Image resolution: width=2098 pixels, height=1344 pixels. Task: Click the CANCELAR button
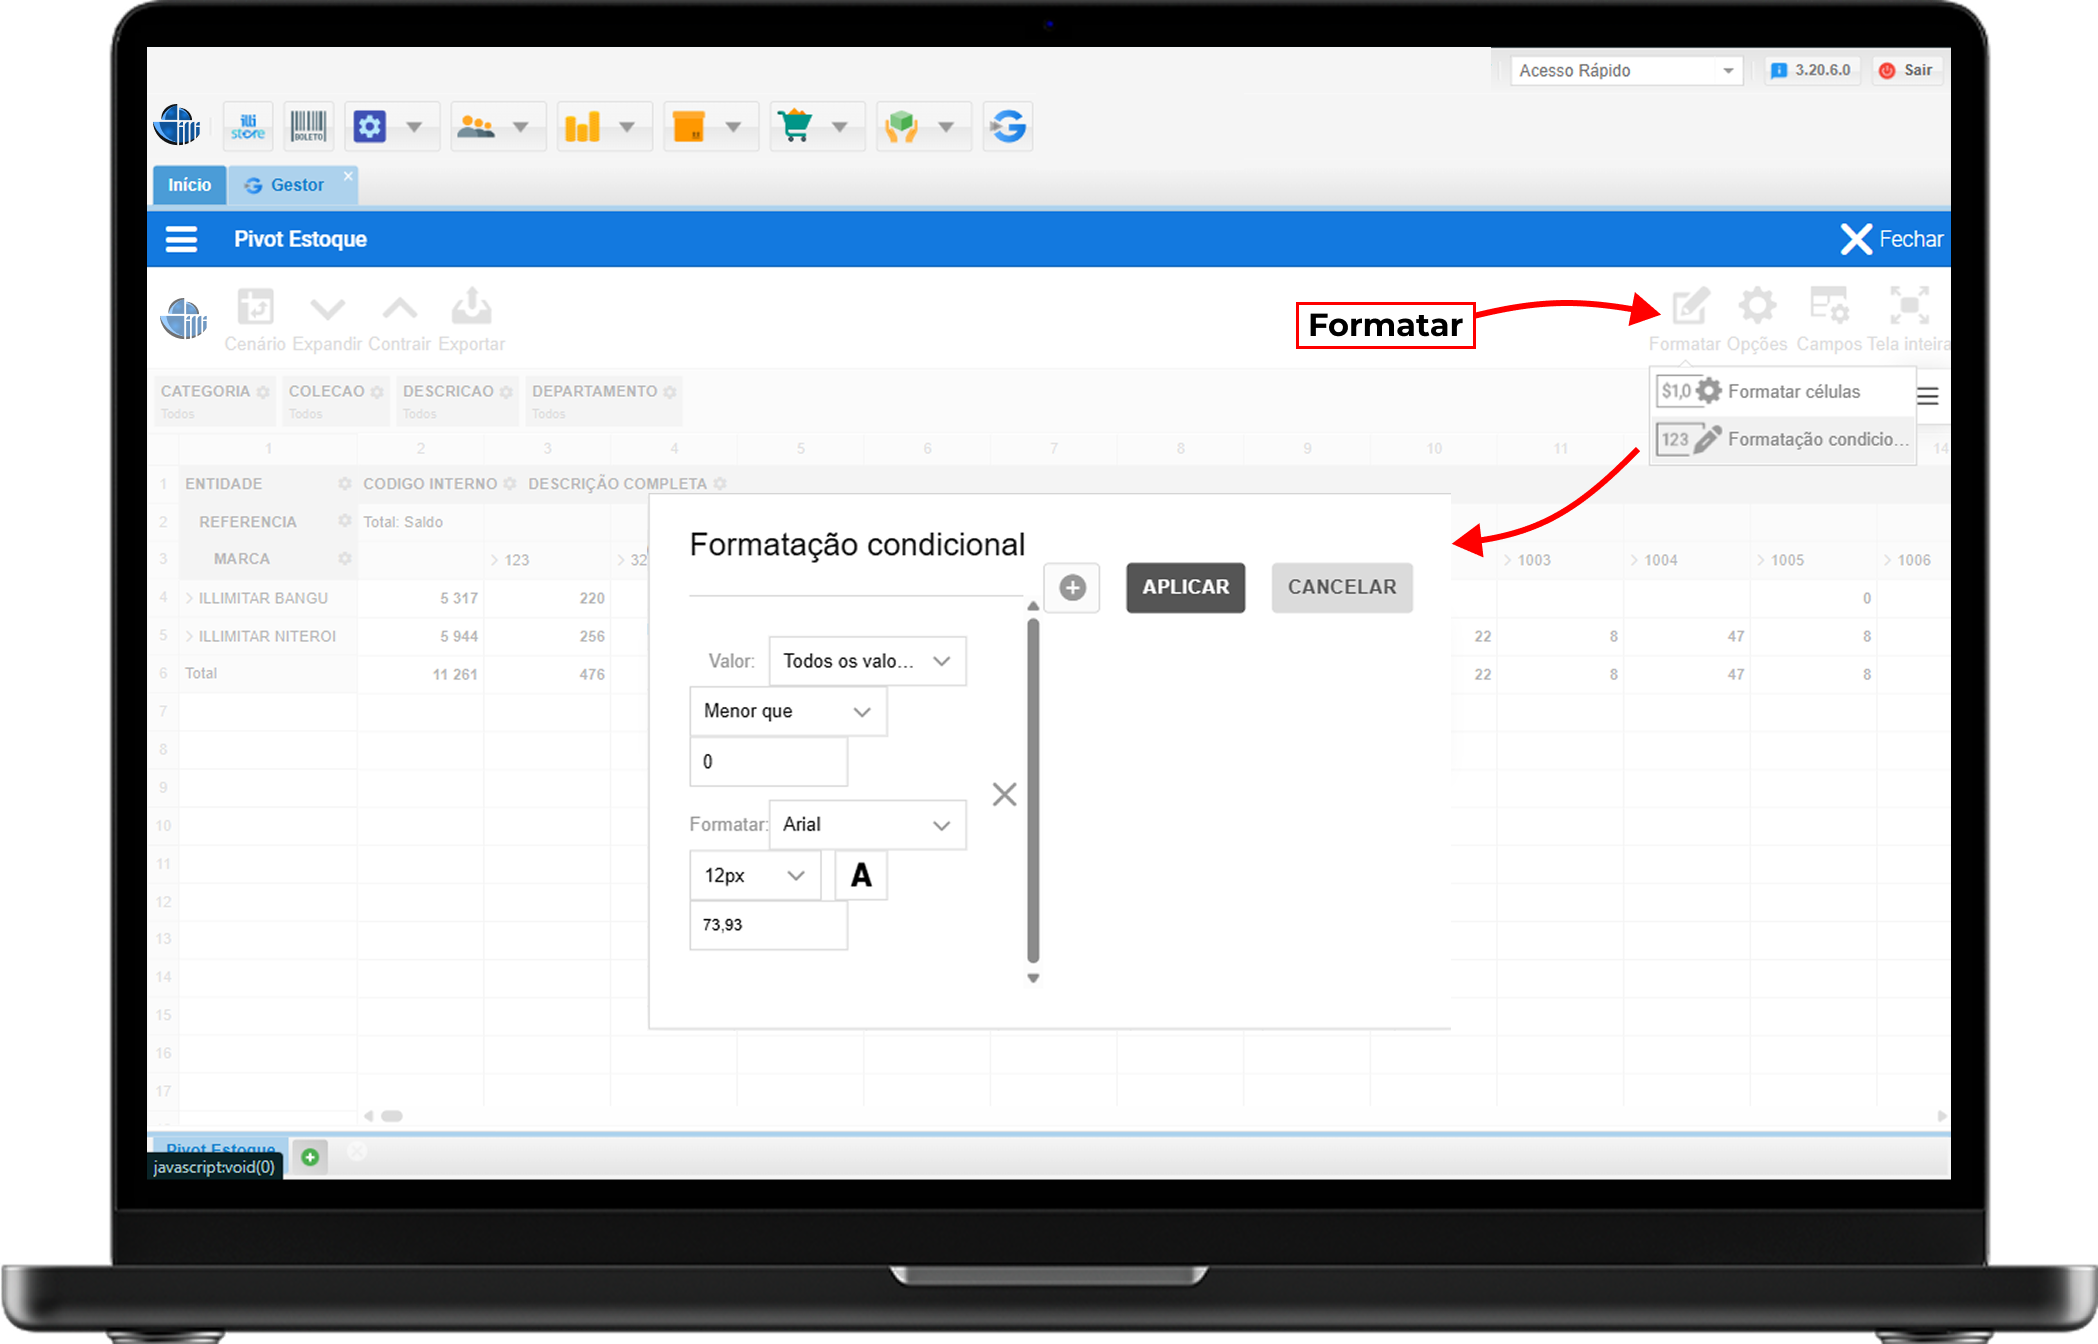tap(1341, 588)
